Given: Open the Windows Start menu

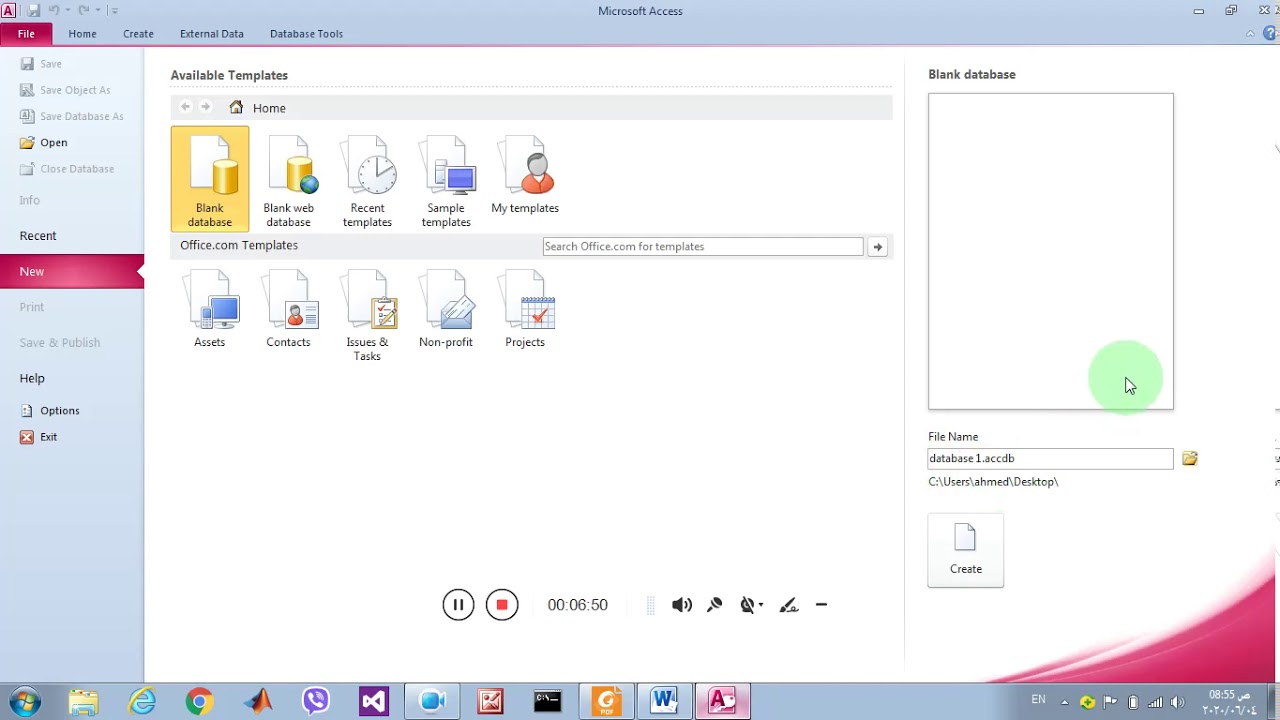Looking at the screenshot, I should tap(25, 701).
